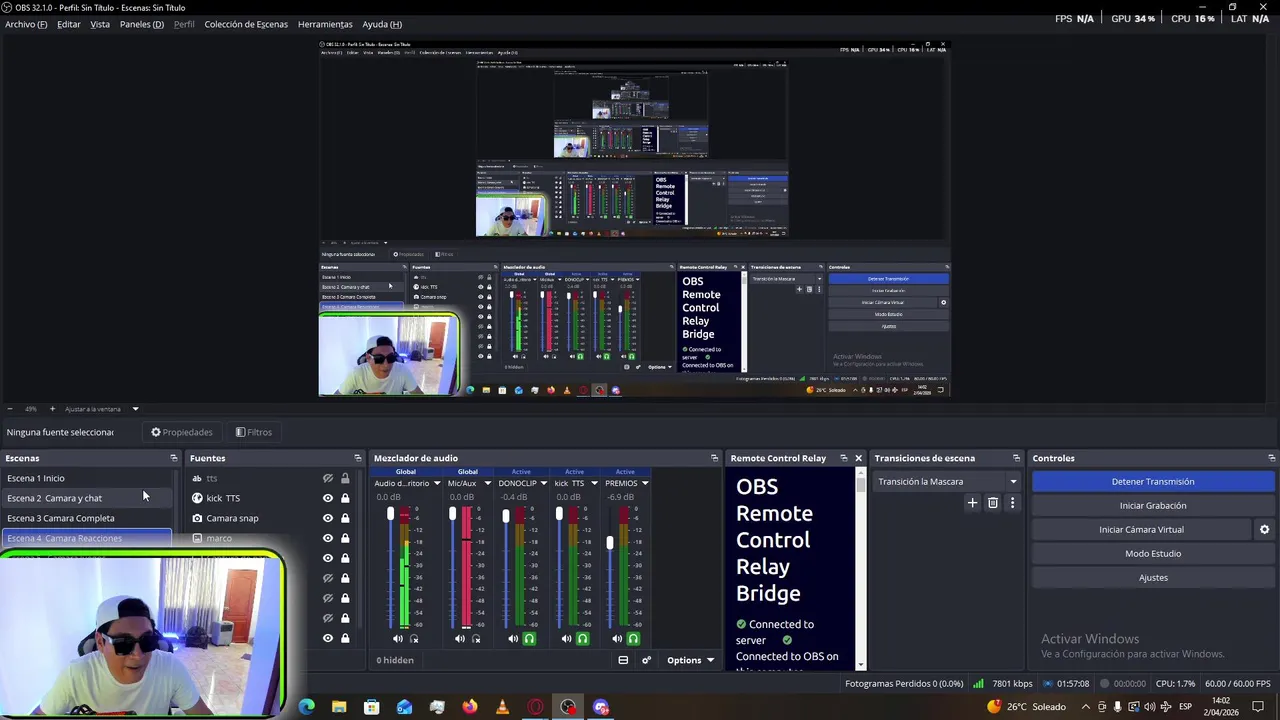Open the kick TTS channel dropdown arrow
Image resolution: width=1280 pixels, height=720 pixels.
coord(594,484)
